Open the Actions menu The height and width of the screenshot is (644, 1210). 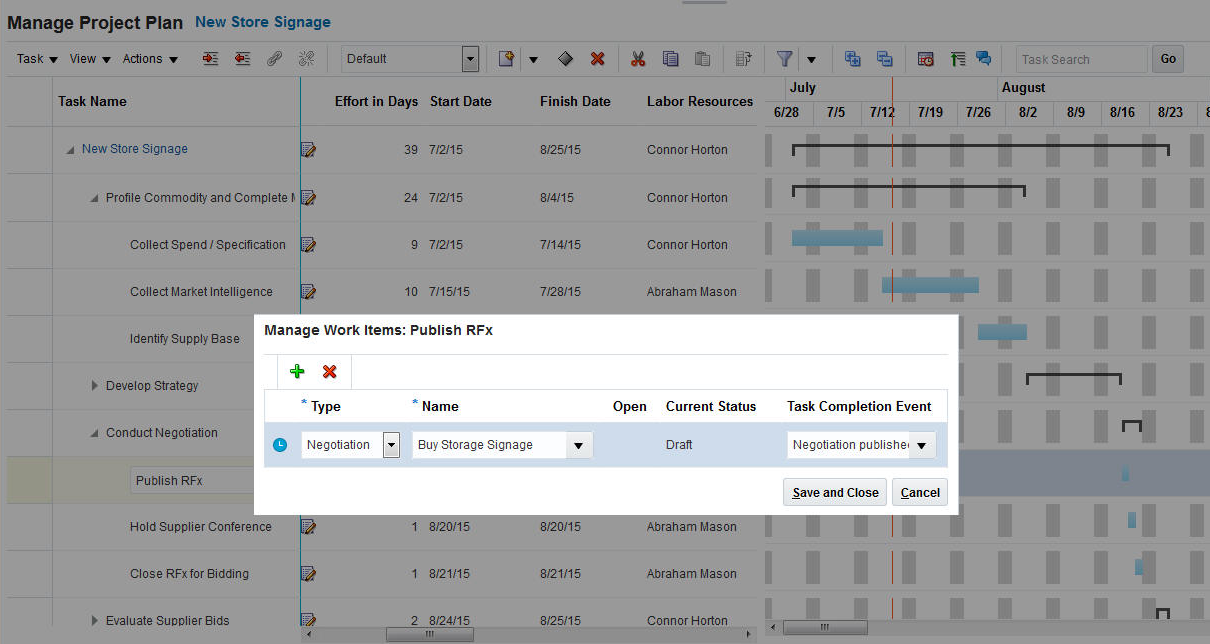click(x=150, y=59)
